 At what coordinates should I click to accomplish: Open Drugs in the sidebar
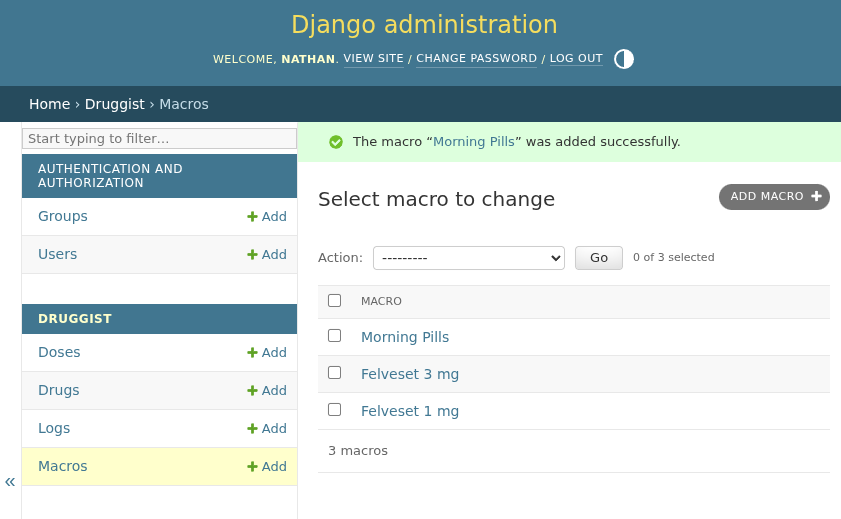pyautogui.click(x=58, y=390)
